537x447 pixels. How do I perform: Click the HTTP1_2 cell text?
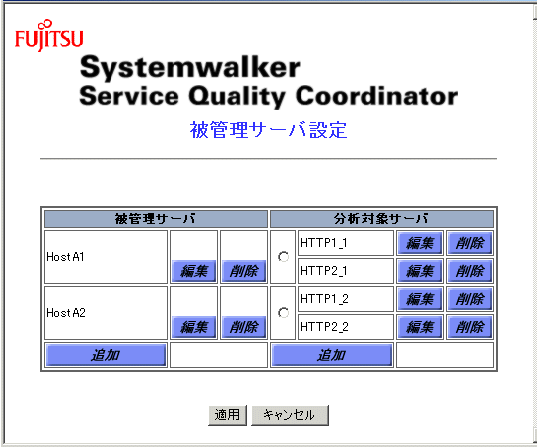[324, 299]
